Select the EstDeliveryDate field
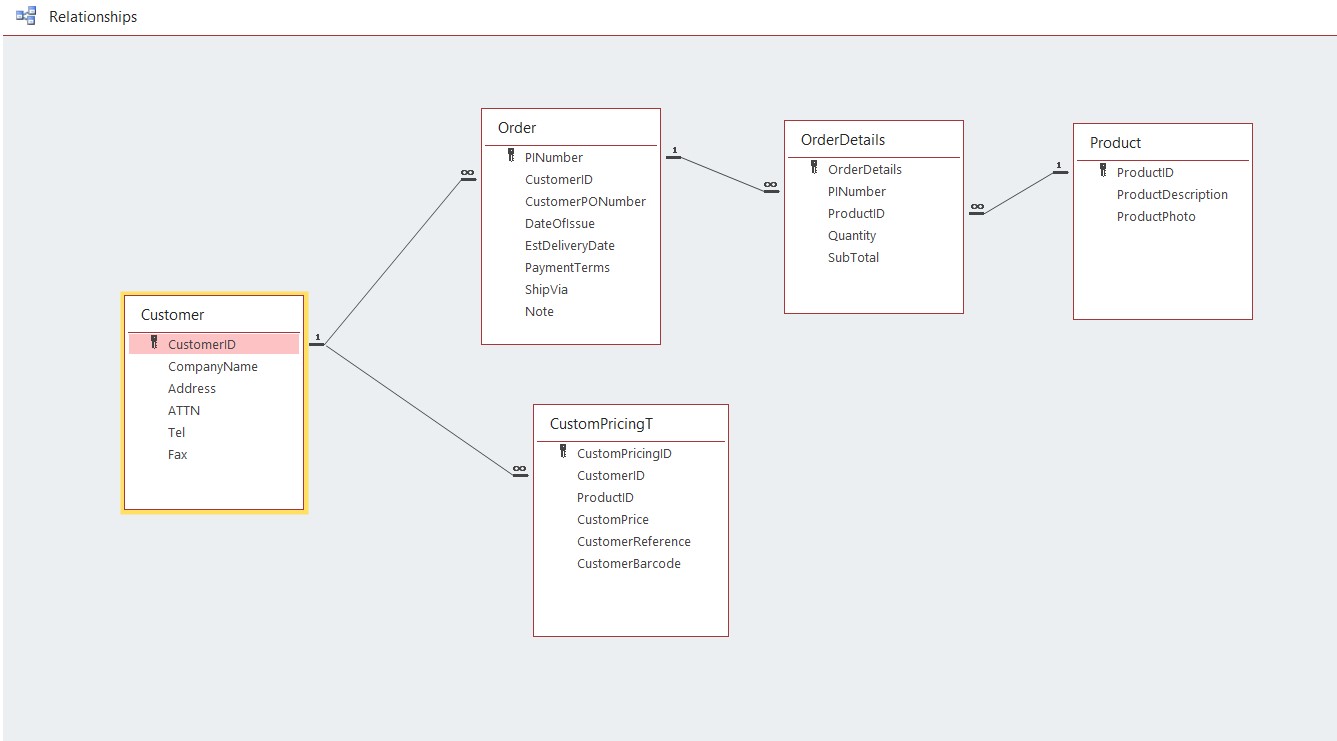 [570, 246]
